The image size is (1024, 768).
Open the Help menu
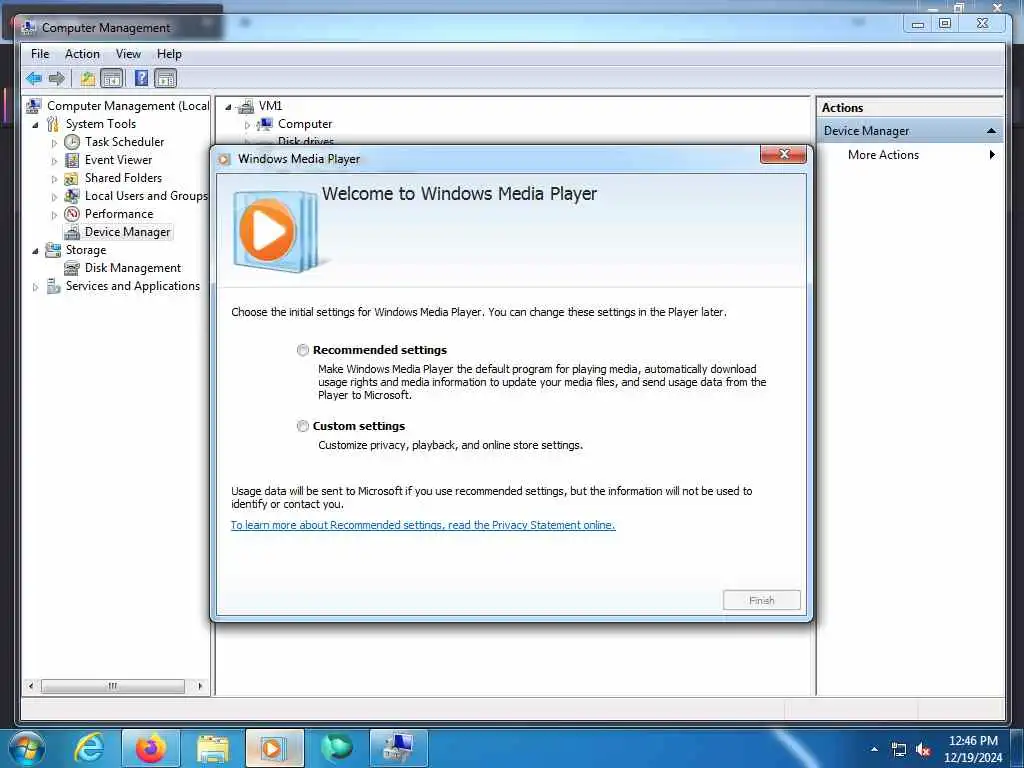click(169, 54)
